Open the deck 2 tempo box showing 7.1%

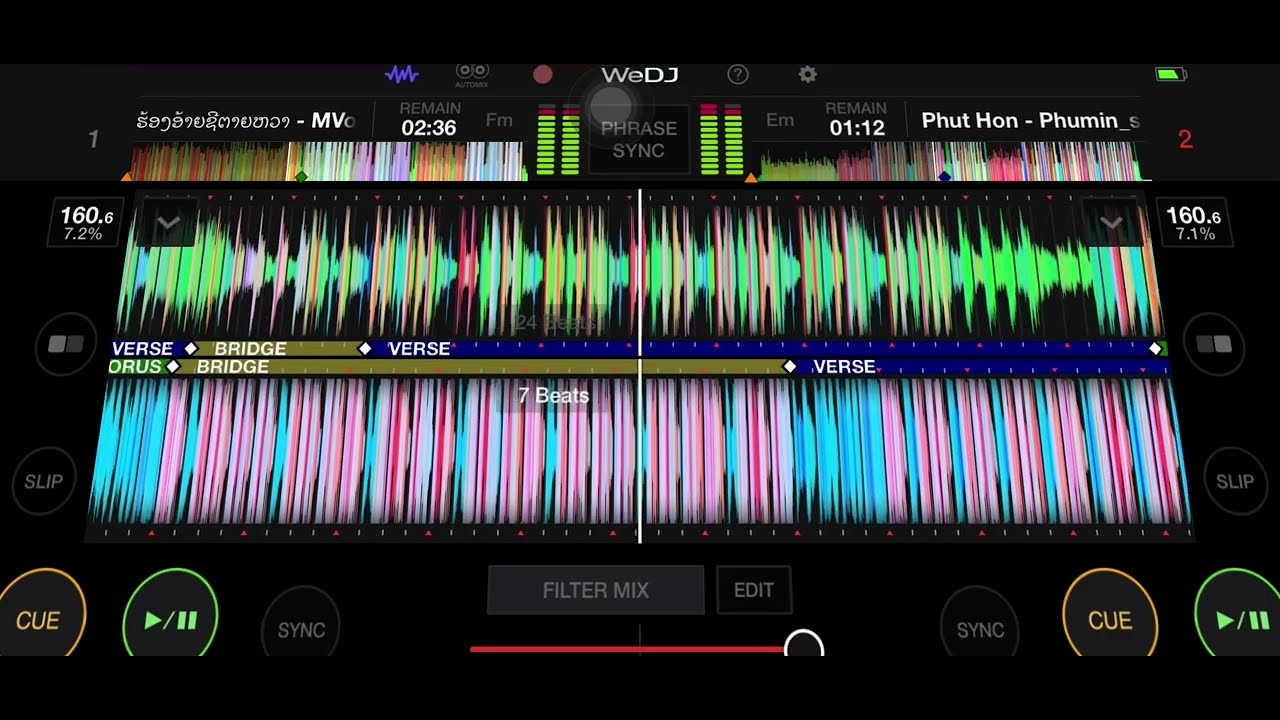click(1193, 223)
